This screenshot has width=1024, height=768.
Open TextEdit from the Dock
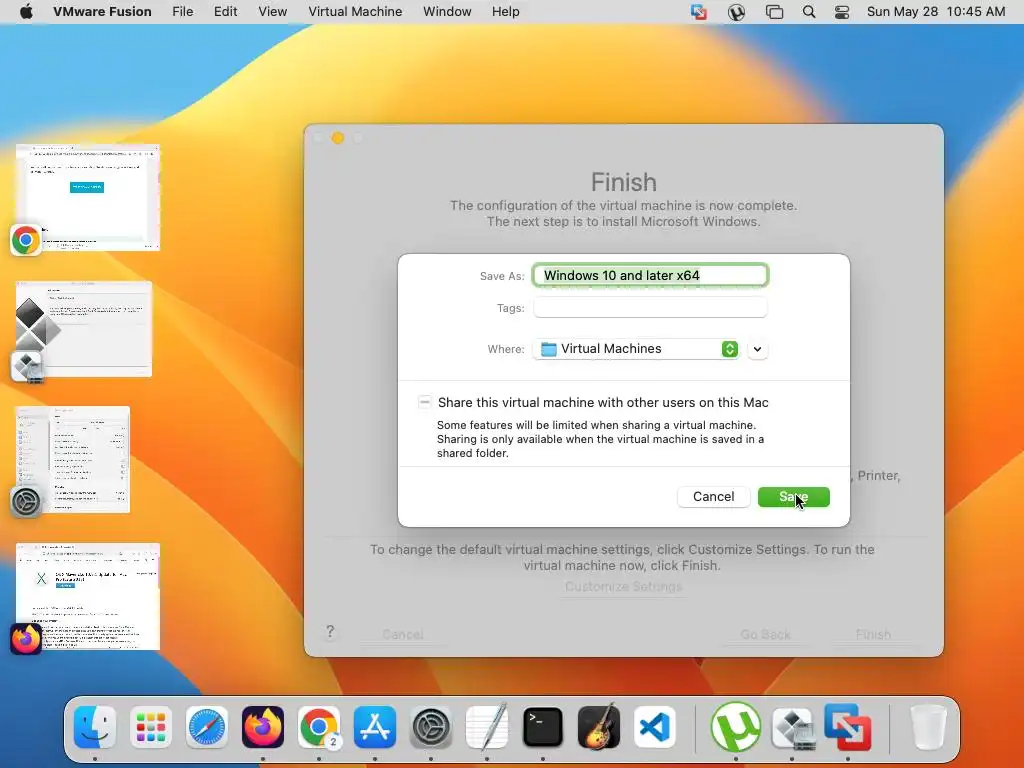[487, 727]
